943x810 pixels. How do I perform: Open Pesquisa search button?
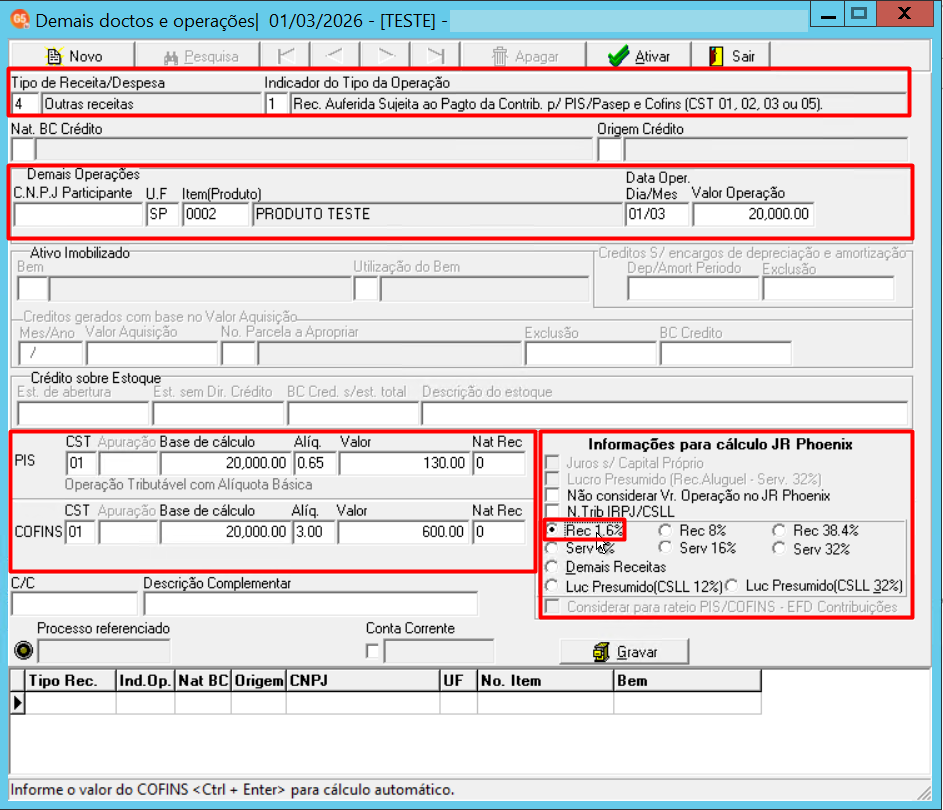click(200, 56)
